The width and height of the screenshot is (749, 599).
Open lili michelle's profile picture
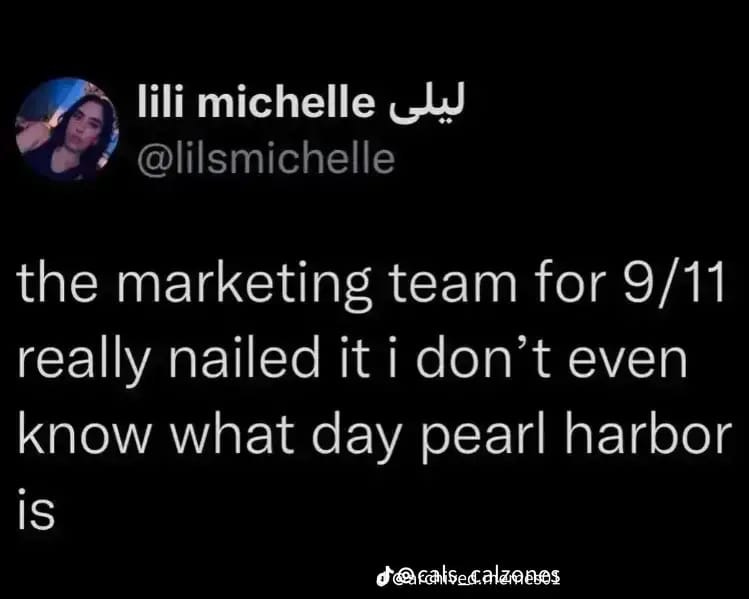click(x=67, y=129)
